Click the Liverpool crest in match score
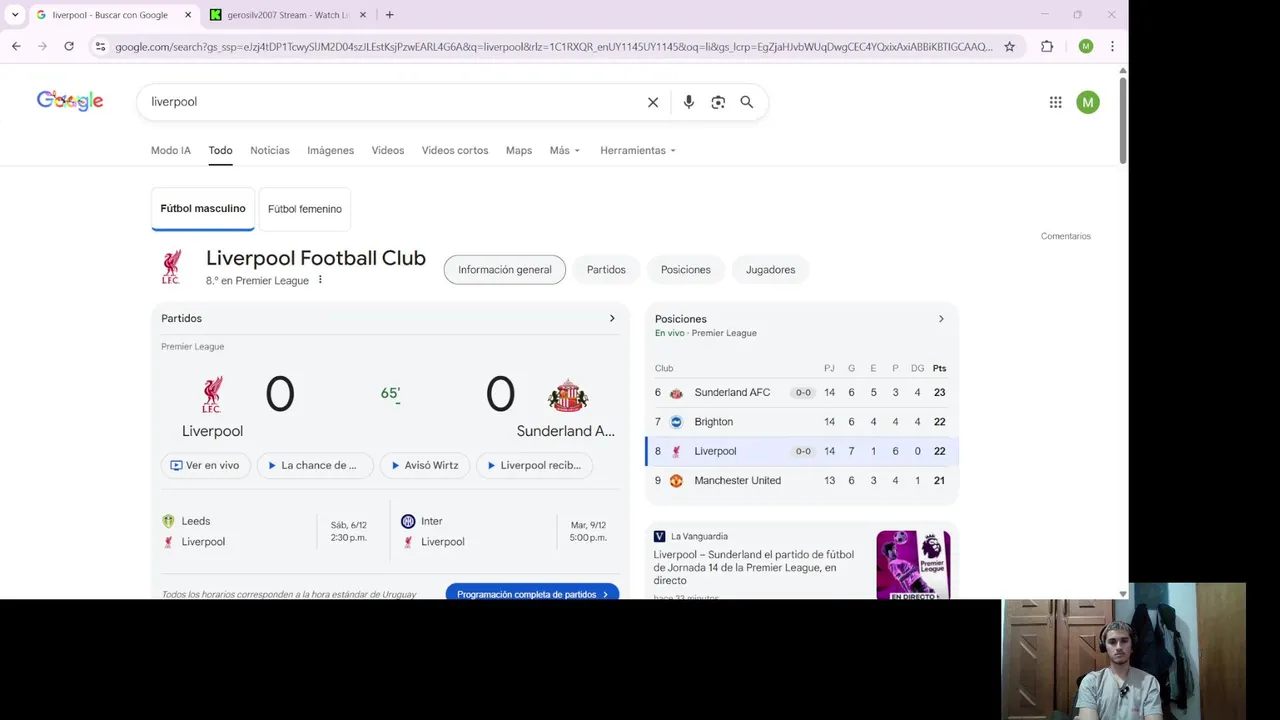The image size is (1280, 720). tap(212, 395)
